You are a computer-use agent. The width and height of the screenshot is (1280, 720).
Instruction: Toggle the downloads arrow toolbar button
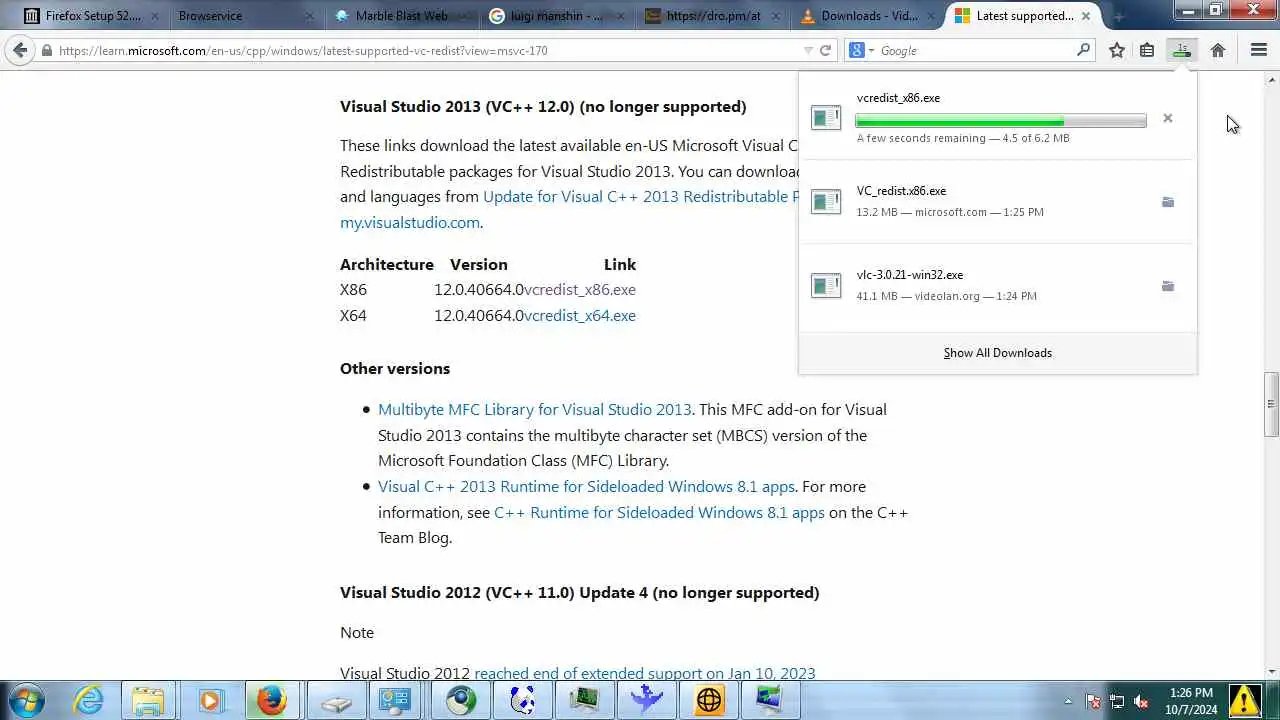coord(1182,50)
